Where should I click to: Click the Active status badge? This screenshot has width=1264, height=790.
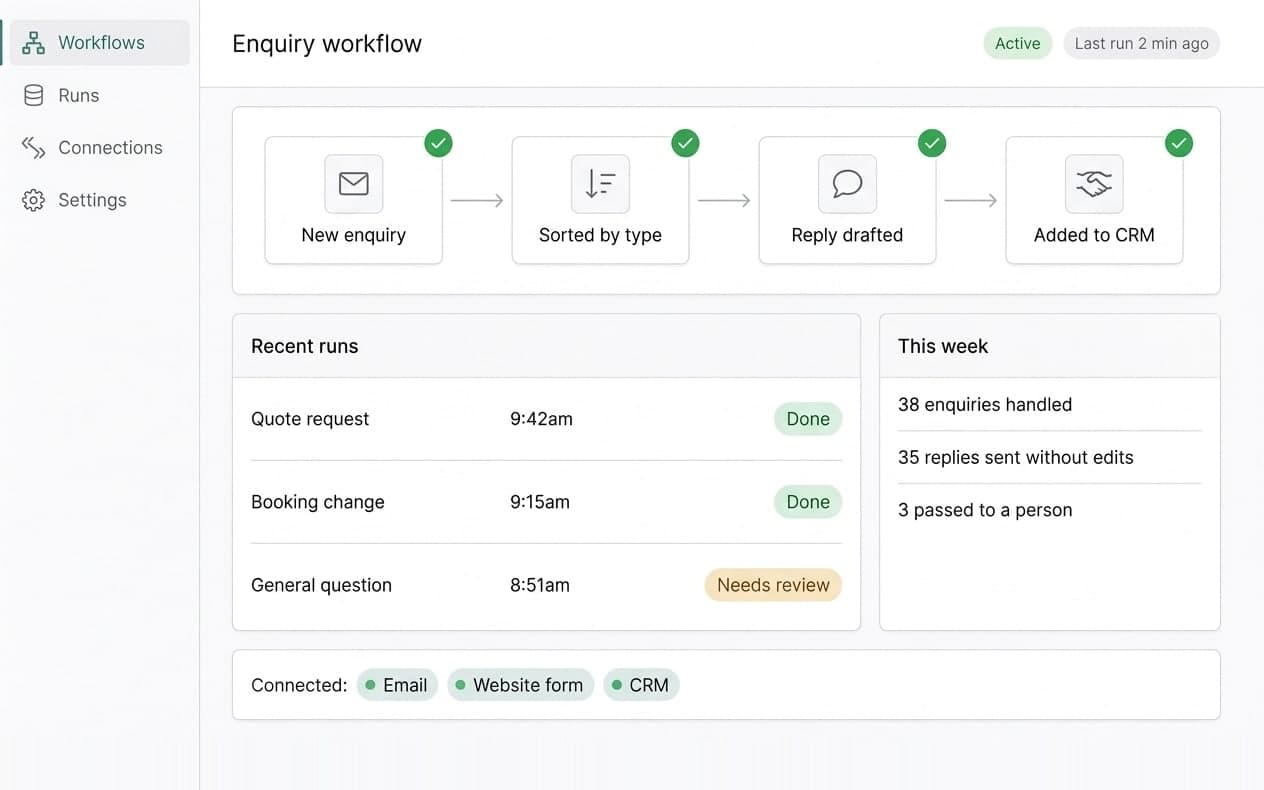pos(1018,43)
